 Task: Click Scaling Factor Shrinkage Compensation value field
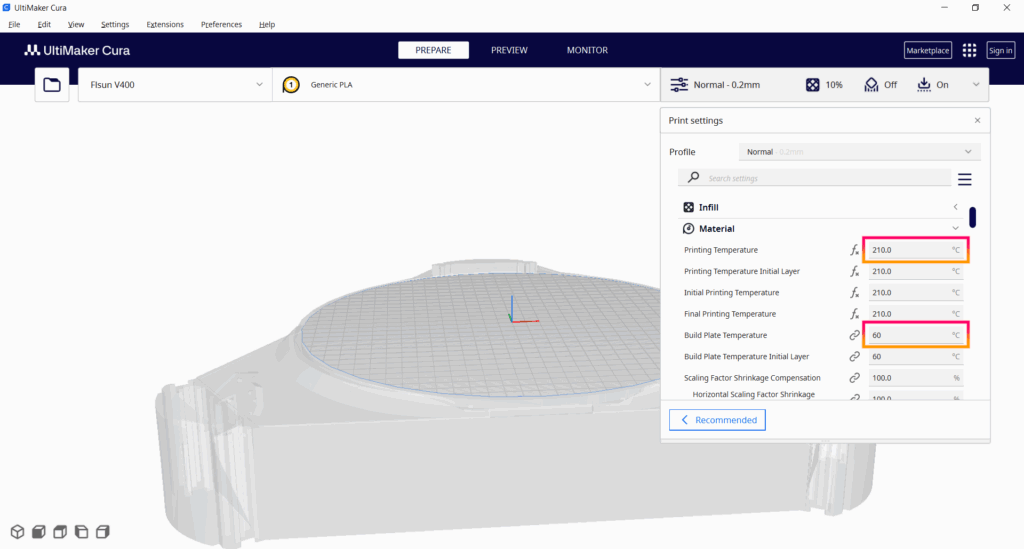click(916, 378)
